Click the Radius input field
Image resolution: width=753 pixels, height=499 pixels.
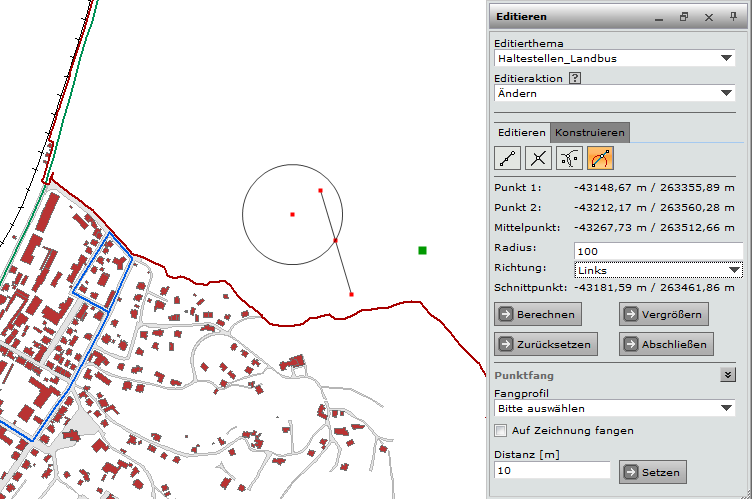[658, 251]
